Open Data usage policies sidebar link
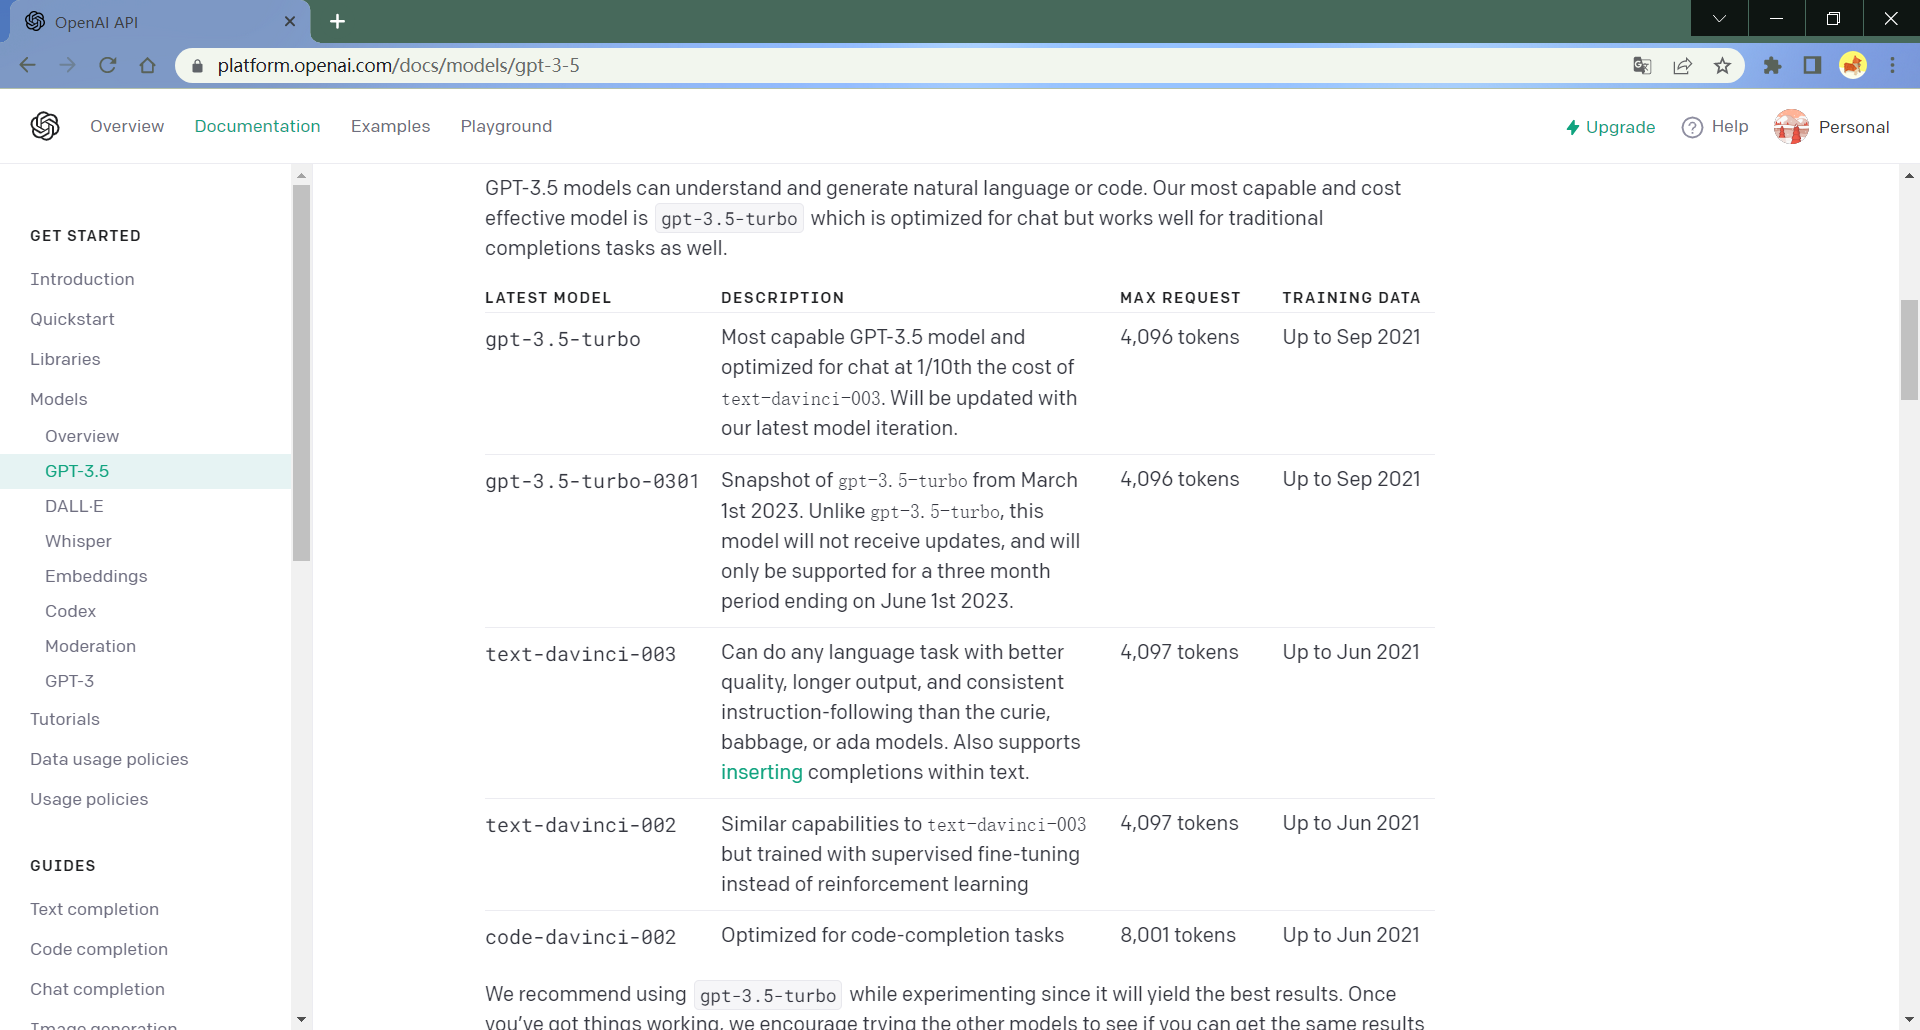Image resolution: width=1920 pixels, height=1030 pixels. [x=109, y=759]
